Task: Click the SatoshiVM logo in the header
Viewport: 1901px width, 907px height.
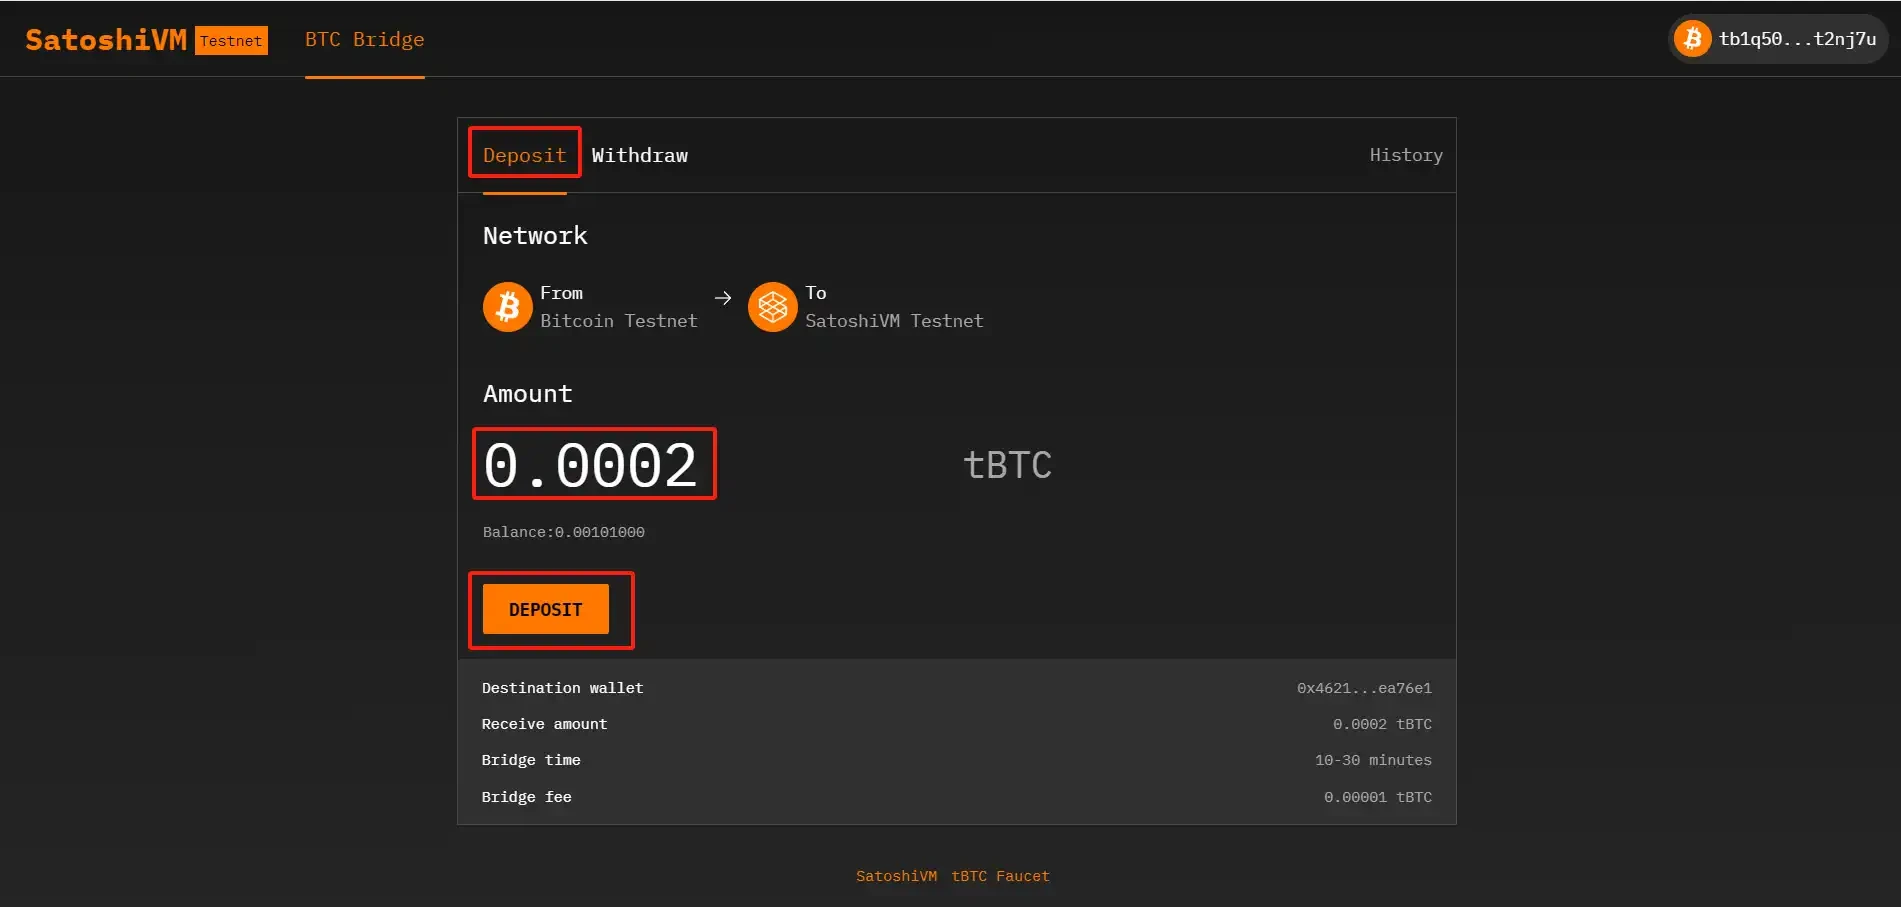Action: (x=106, y=40)
